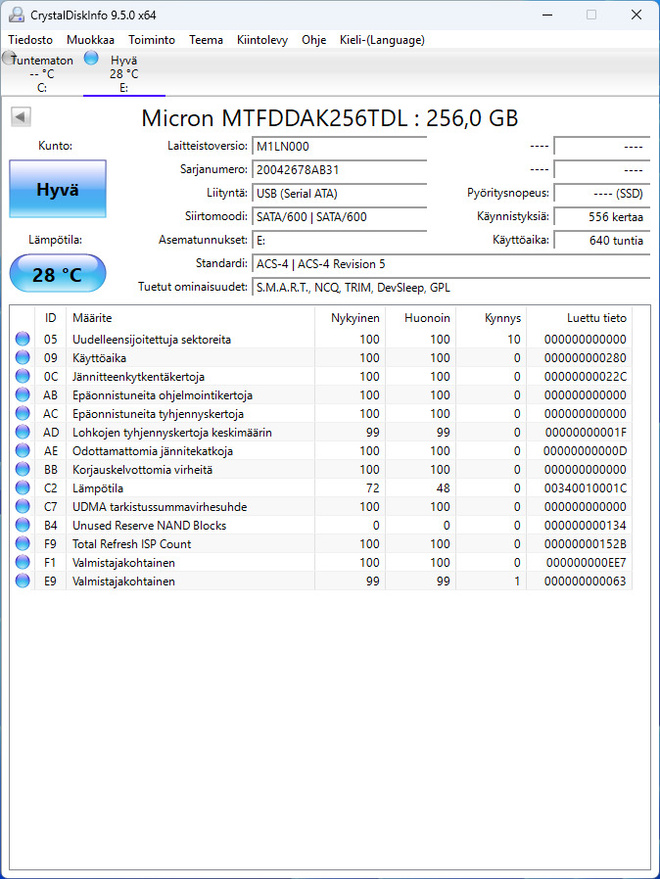Open the Ohje menu
660x879 pixels.
(313, 40)
